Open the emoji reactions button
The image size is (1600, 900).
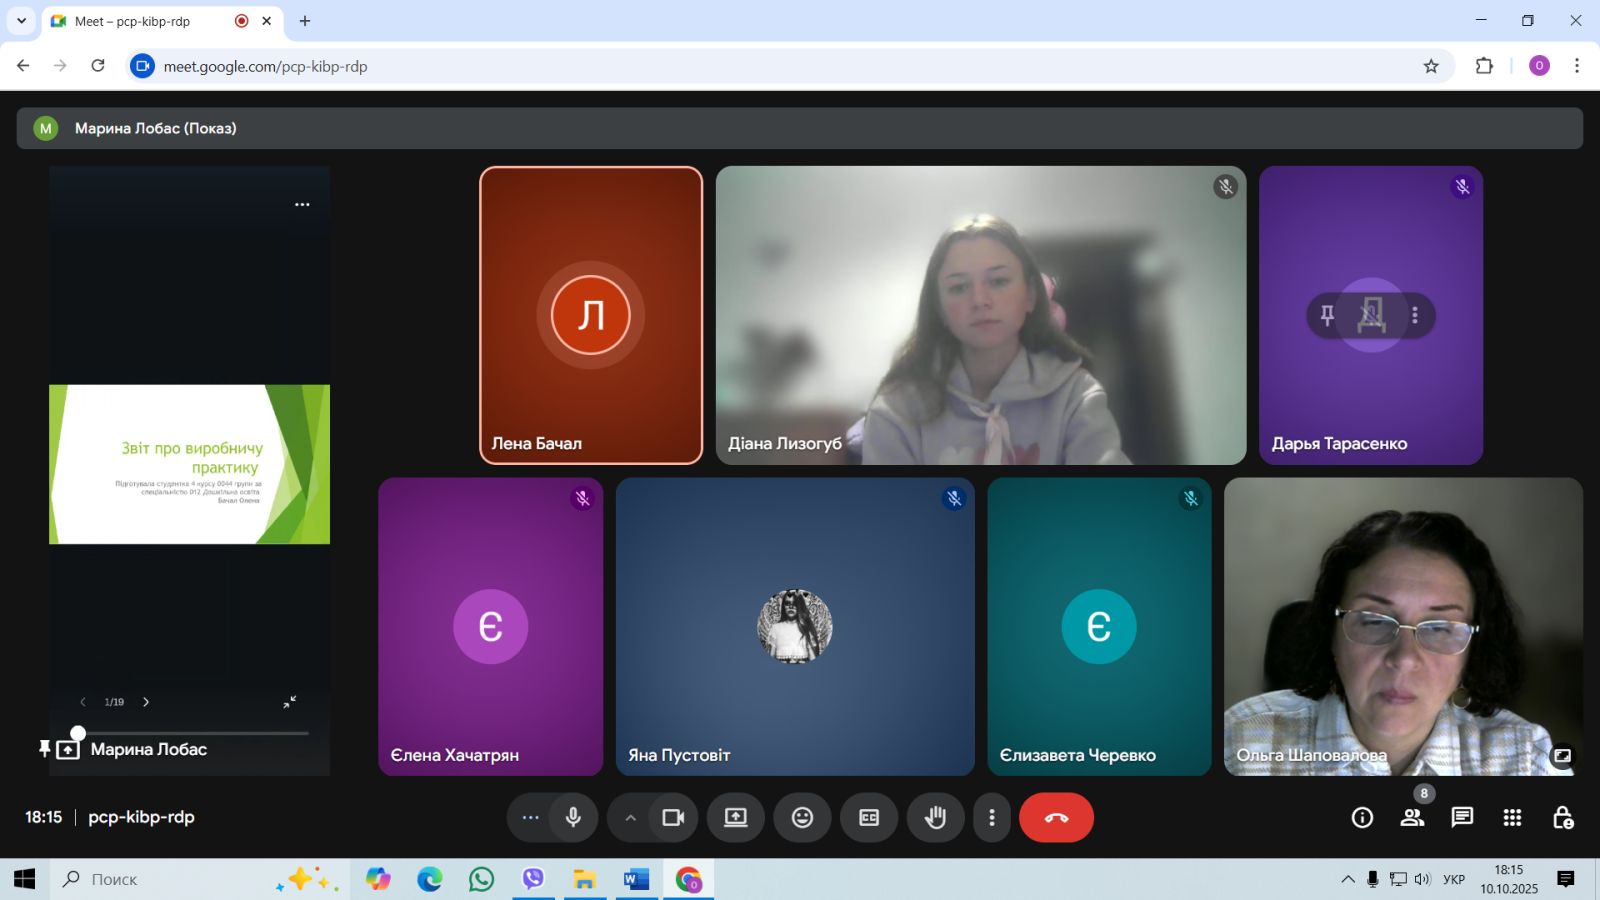[x=802, y=817]
